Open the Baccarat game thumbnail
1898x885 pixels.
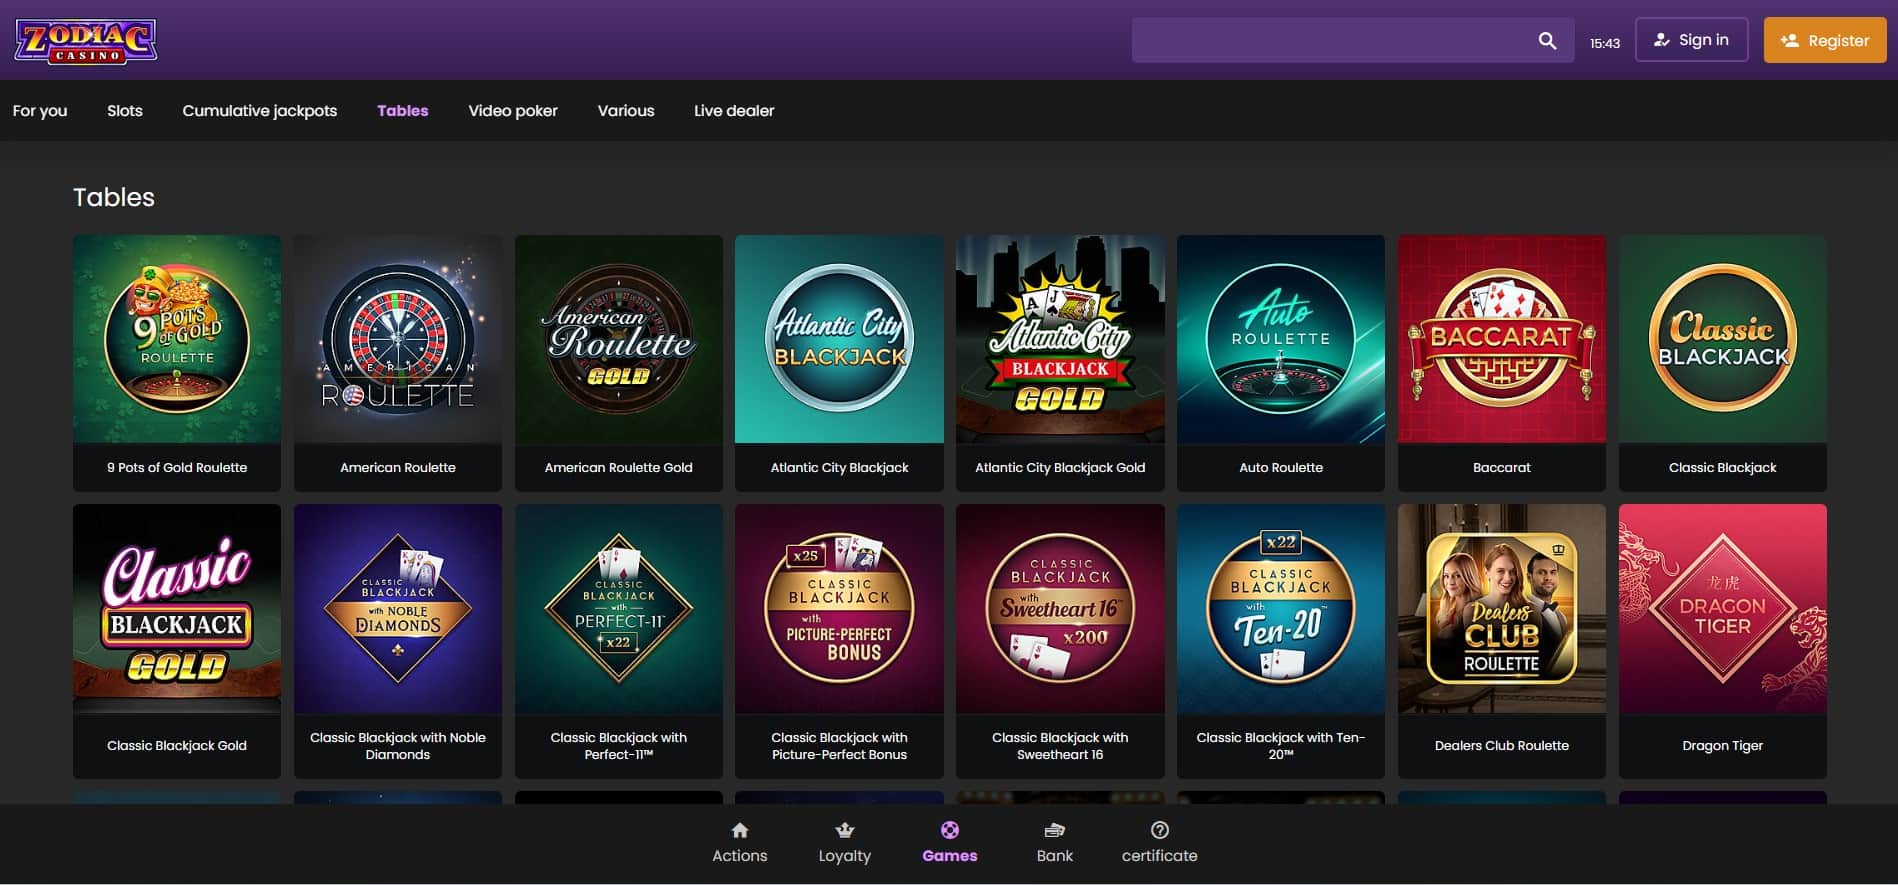coord(1502,339)
